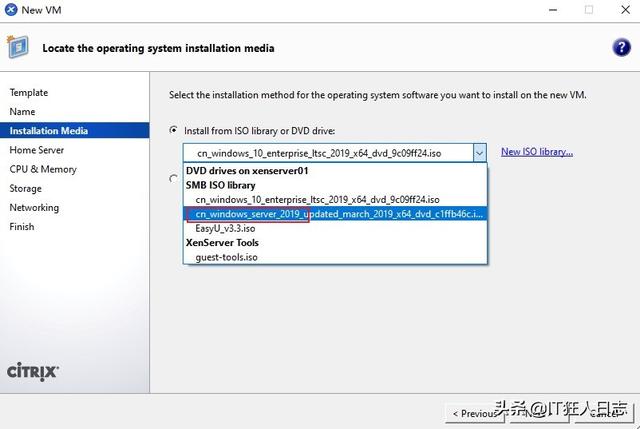Collapse the ISO dropdown arrow

pos(479,153)
